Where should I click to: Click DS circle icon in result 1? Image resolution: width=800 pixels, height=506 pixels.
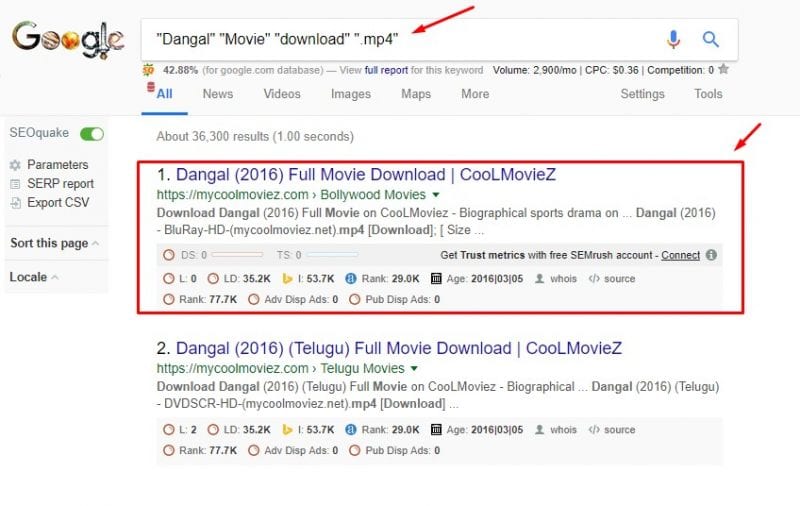(169, 255)
